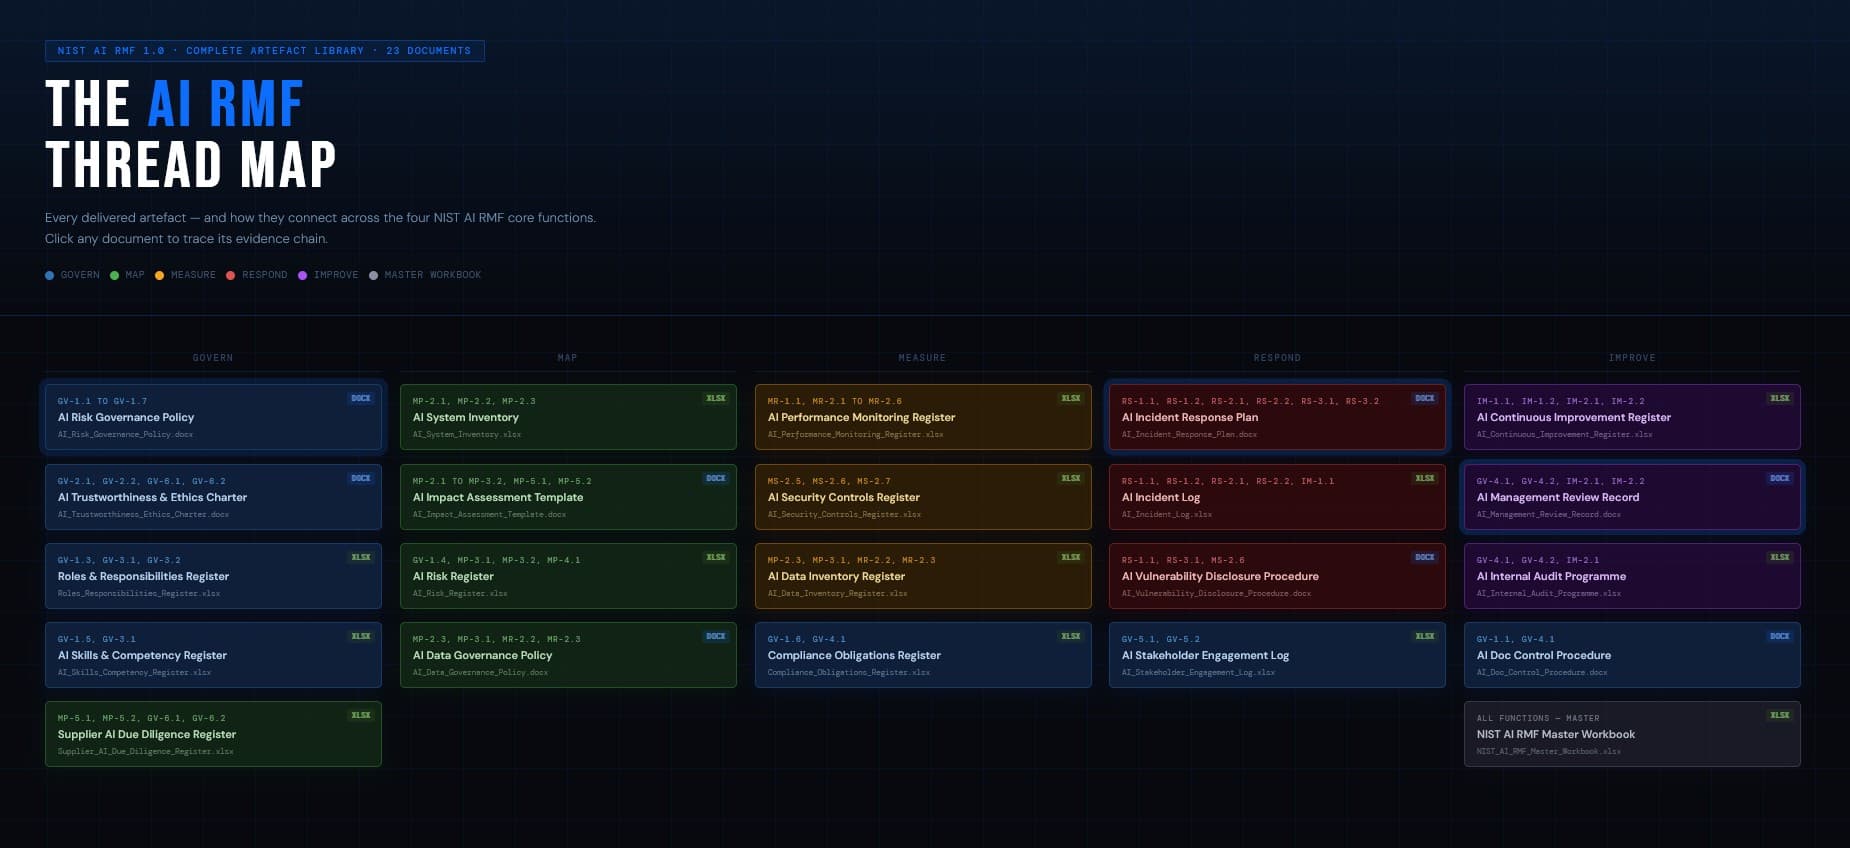
Task: Click filename NIST_AI_RMF_Master_Workbook.xlsx
Action: tap(1548, 752)
